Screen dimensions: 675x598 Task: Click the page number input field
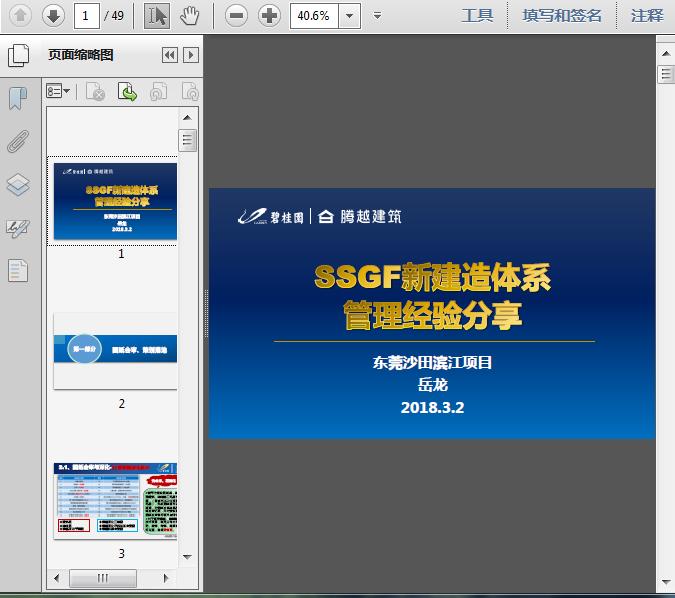tap(87, 16)
